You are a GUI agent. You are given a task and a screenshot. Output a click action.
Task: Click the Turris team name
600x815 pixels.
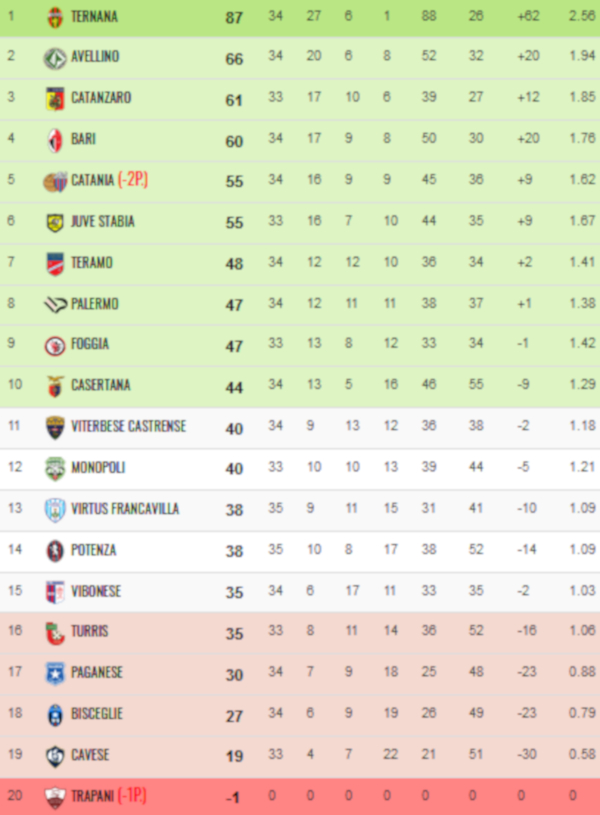click(x=90, y=632)
